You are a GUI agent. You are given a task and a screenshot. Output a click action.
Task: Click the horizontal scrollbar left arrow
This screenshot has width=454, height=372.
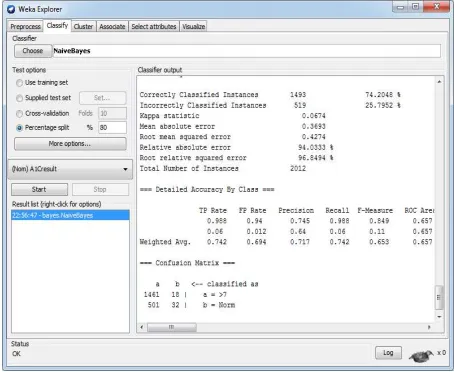click(x=142, y=327)
